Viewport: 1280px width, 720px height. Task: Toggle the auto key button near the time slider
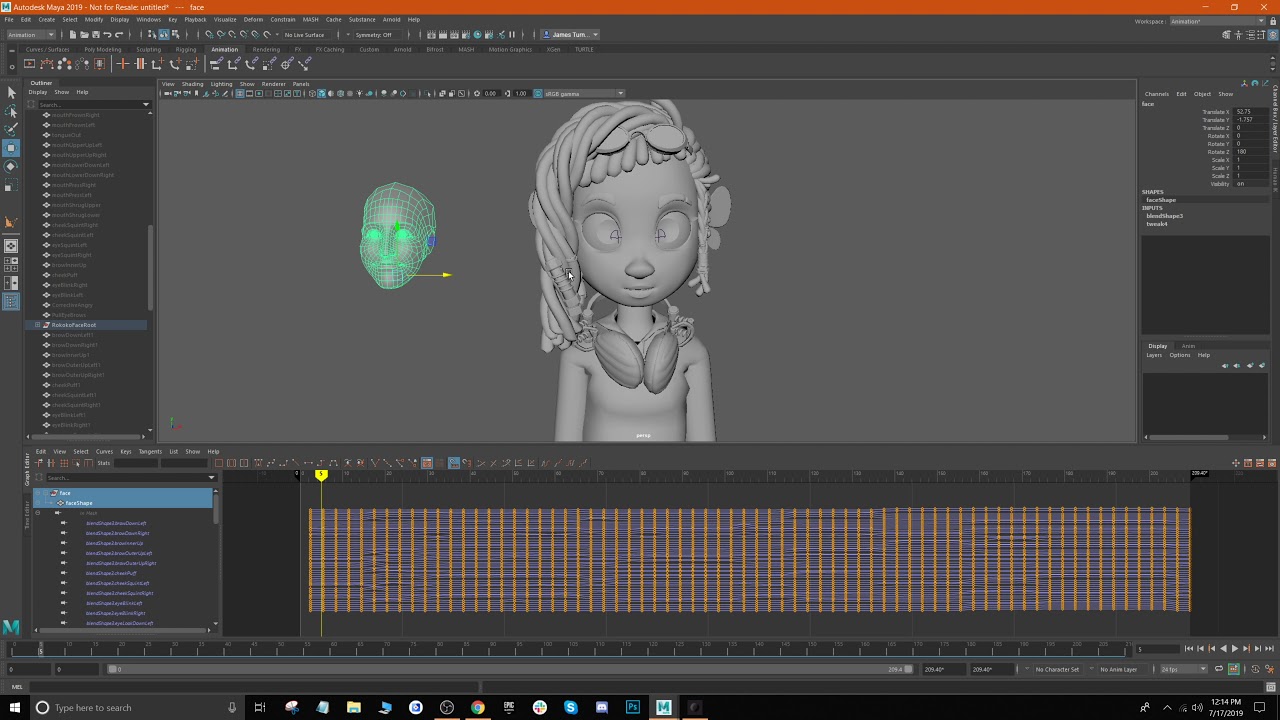[x=1234, y=669]
